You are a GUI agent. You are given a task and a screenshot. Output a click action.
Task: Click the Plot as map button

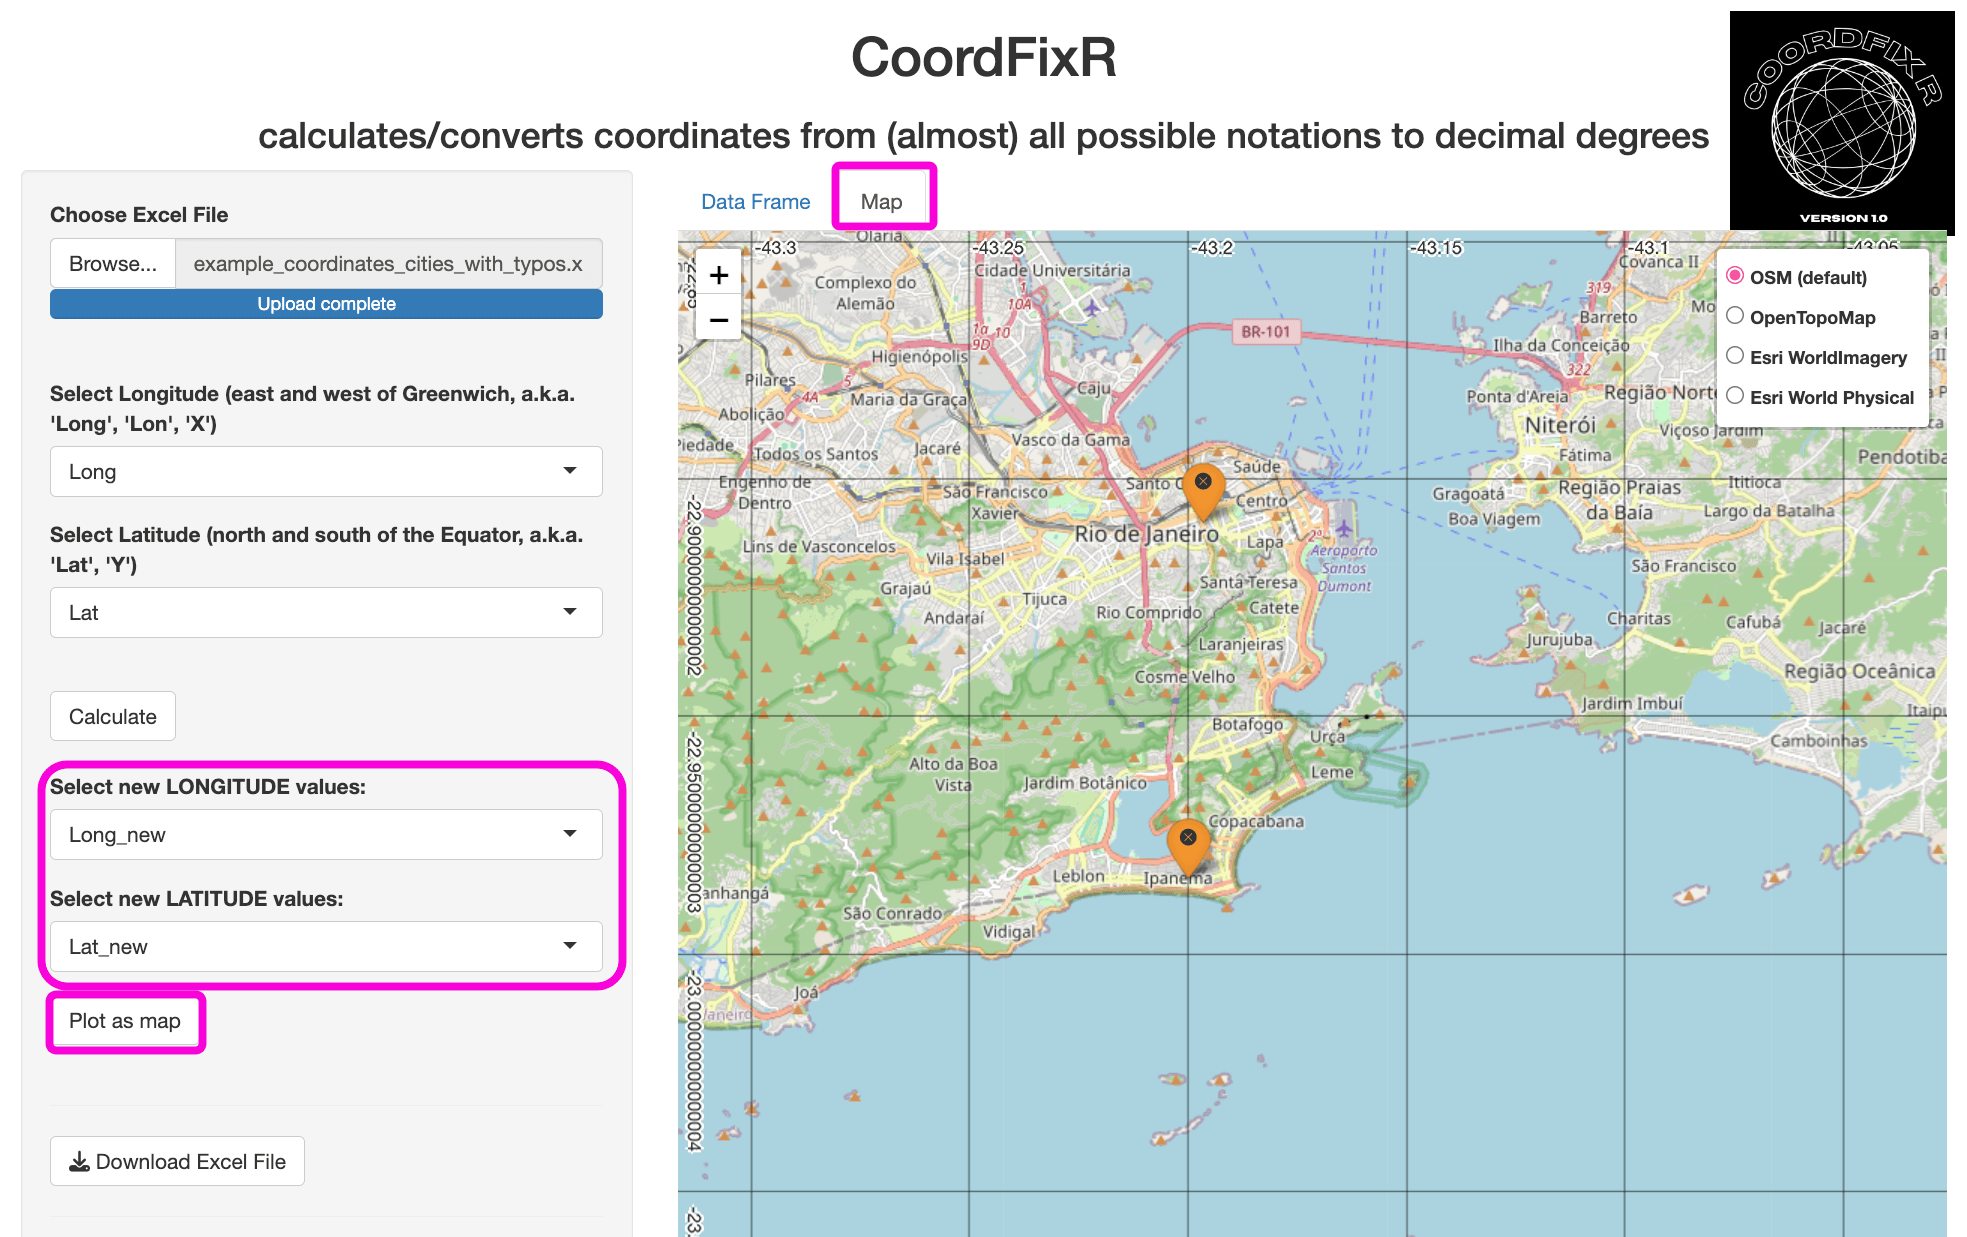[125, 1021]
